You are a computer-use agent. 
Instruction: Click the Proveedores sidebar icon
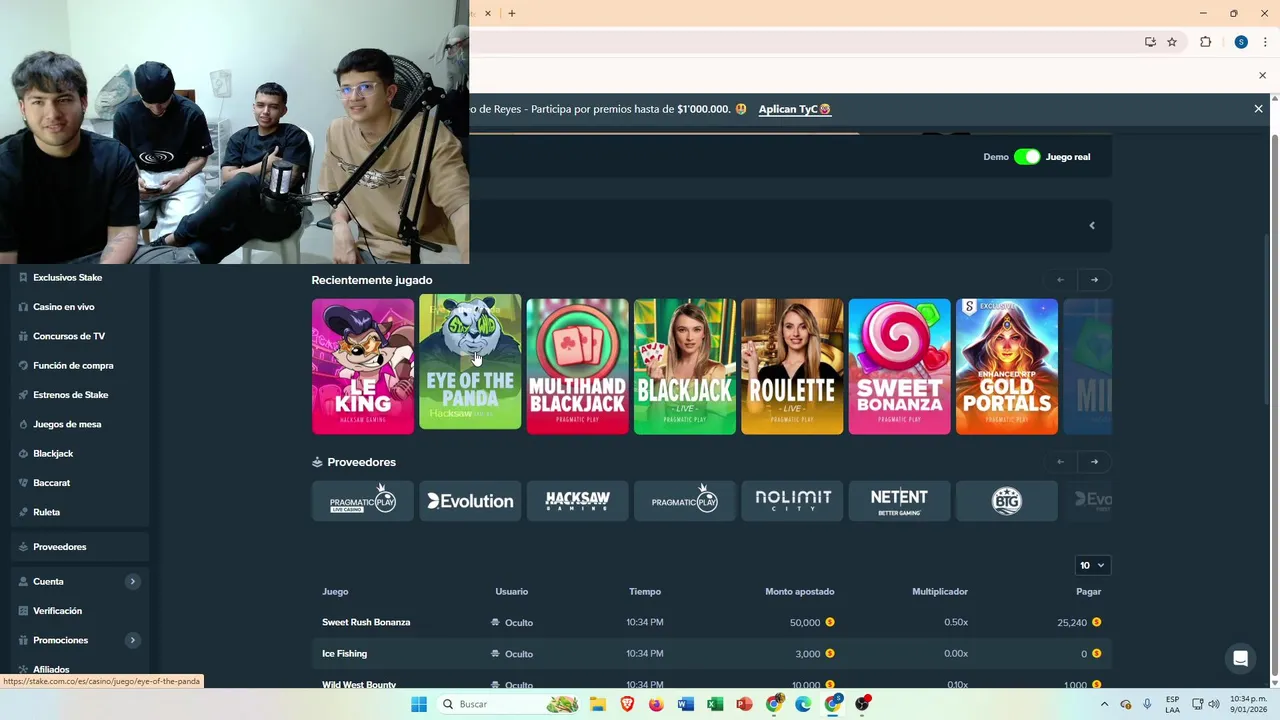[23, 547]
